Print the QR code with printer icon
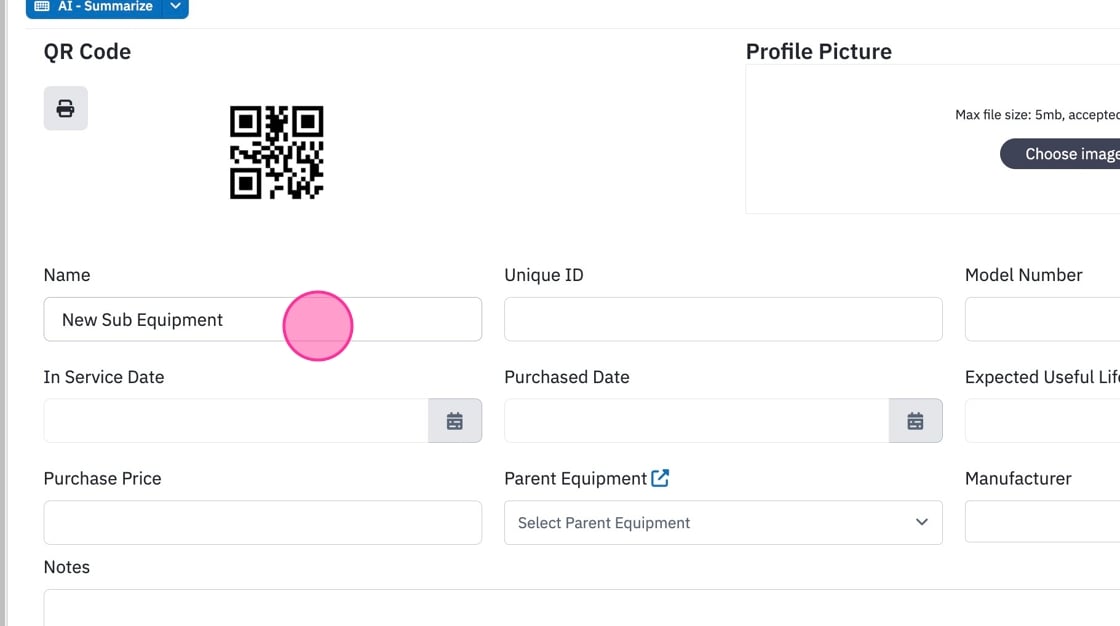The height and width of the screenshot is (626, 1120). (x=66, y=109)
